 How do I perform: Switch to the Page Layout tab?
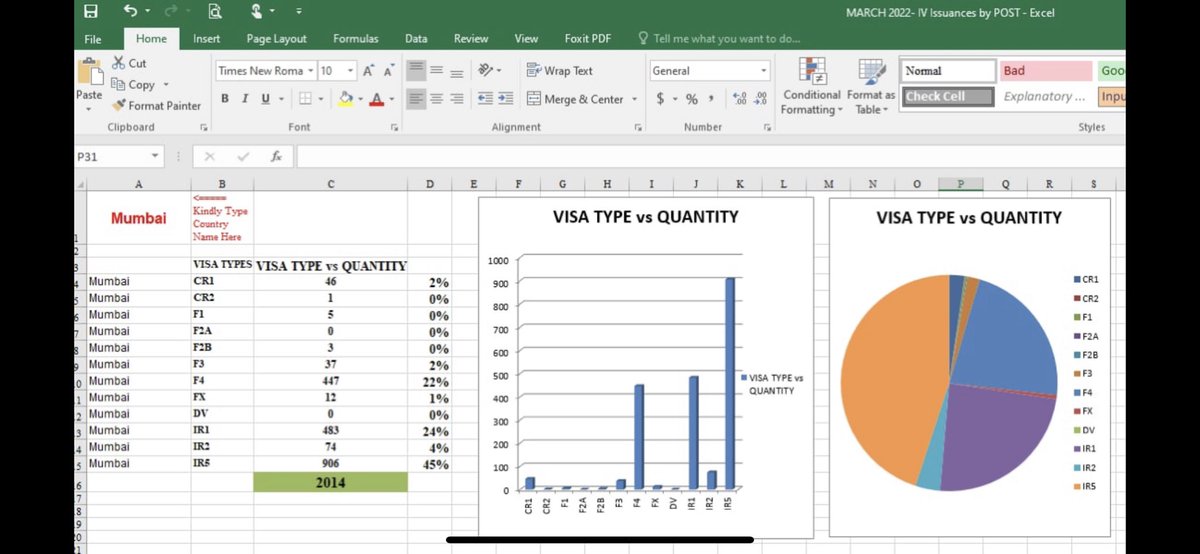click(x=277, y=39)
